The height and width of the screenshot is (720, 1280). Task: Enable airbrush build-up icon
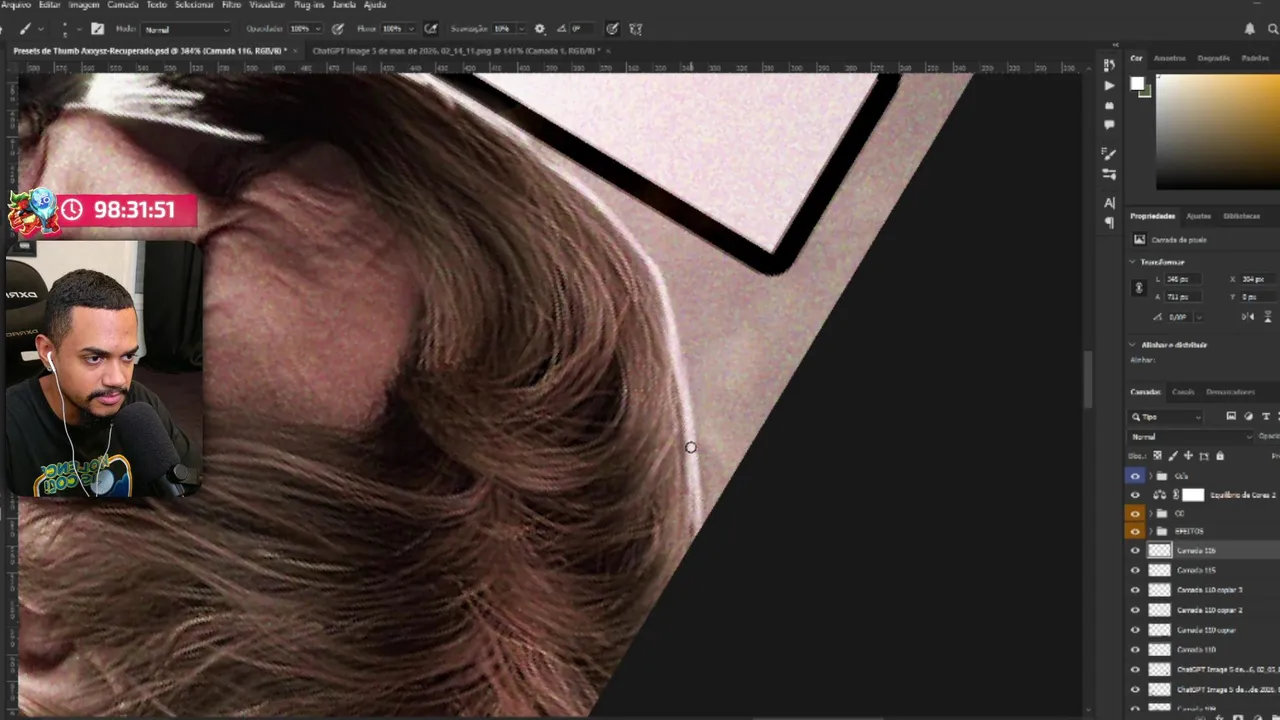coord(430,29)
